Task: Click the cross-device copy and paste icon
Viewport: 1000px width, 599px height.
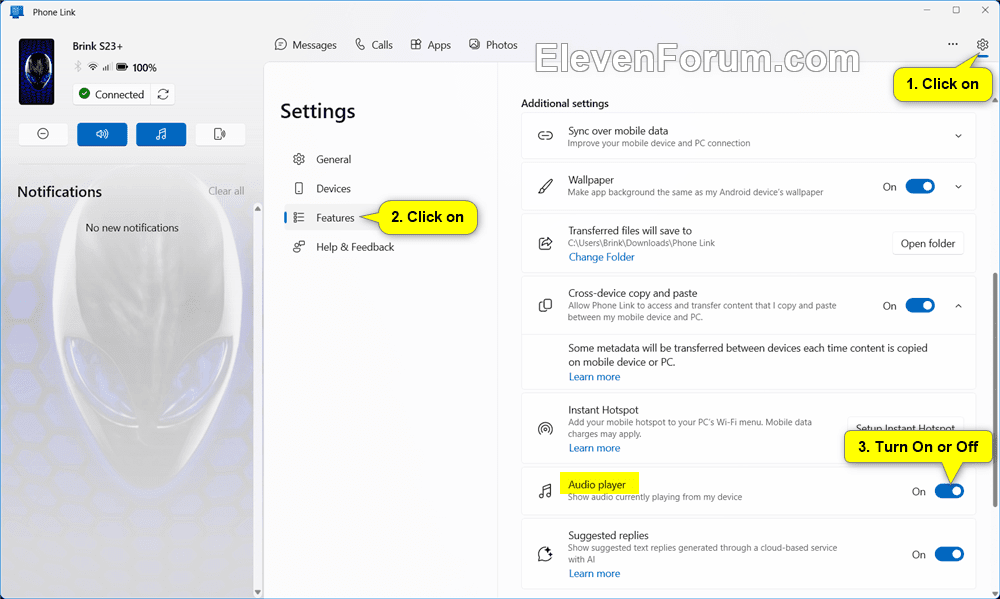Action: 545,306
